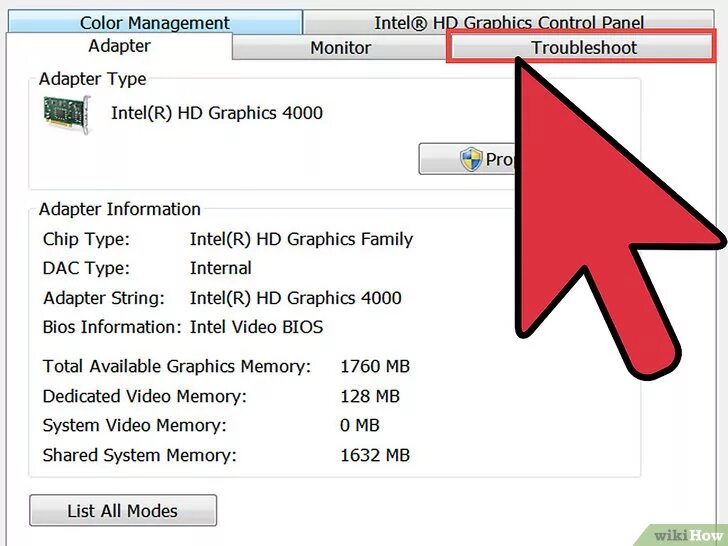Click the Adapter Type group label

[92, 79]
